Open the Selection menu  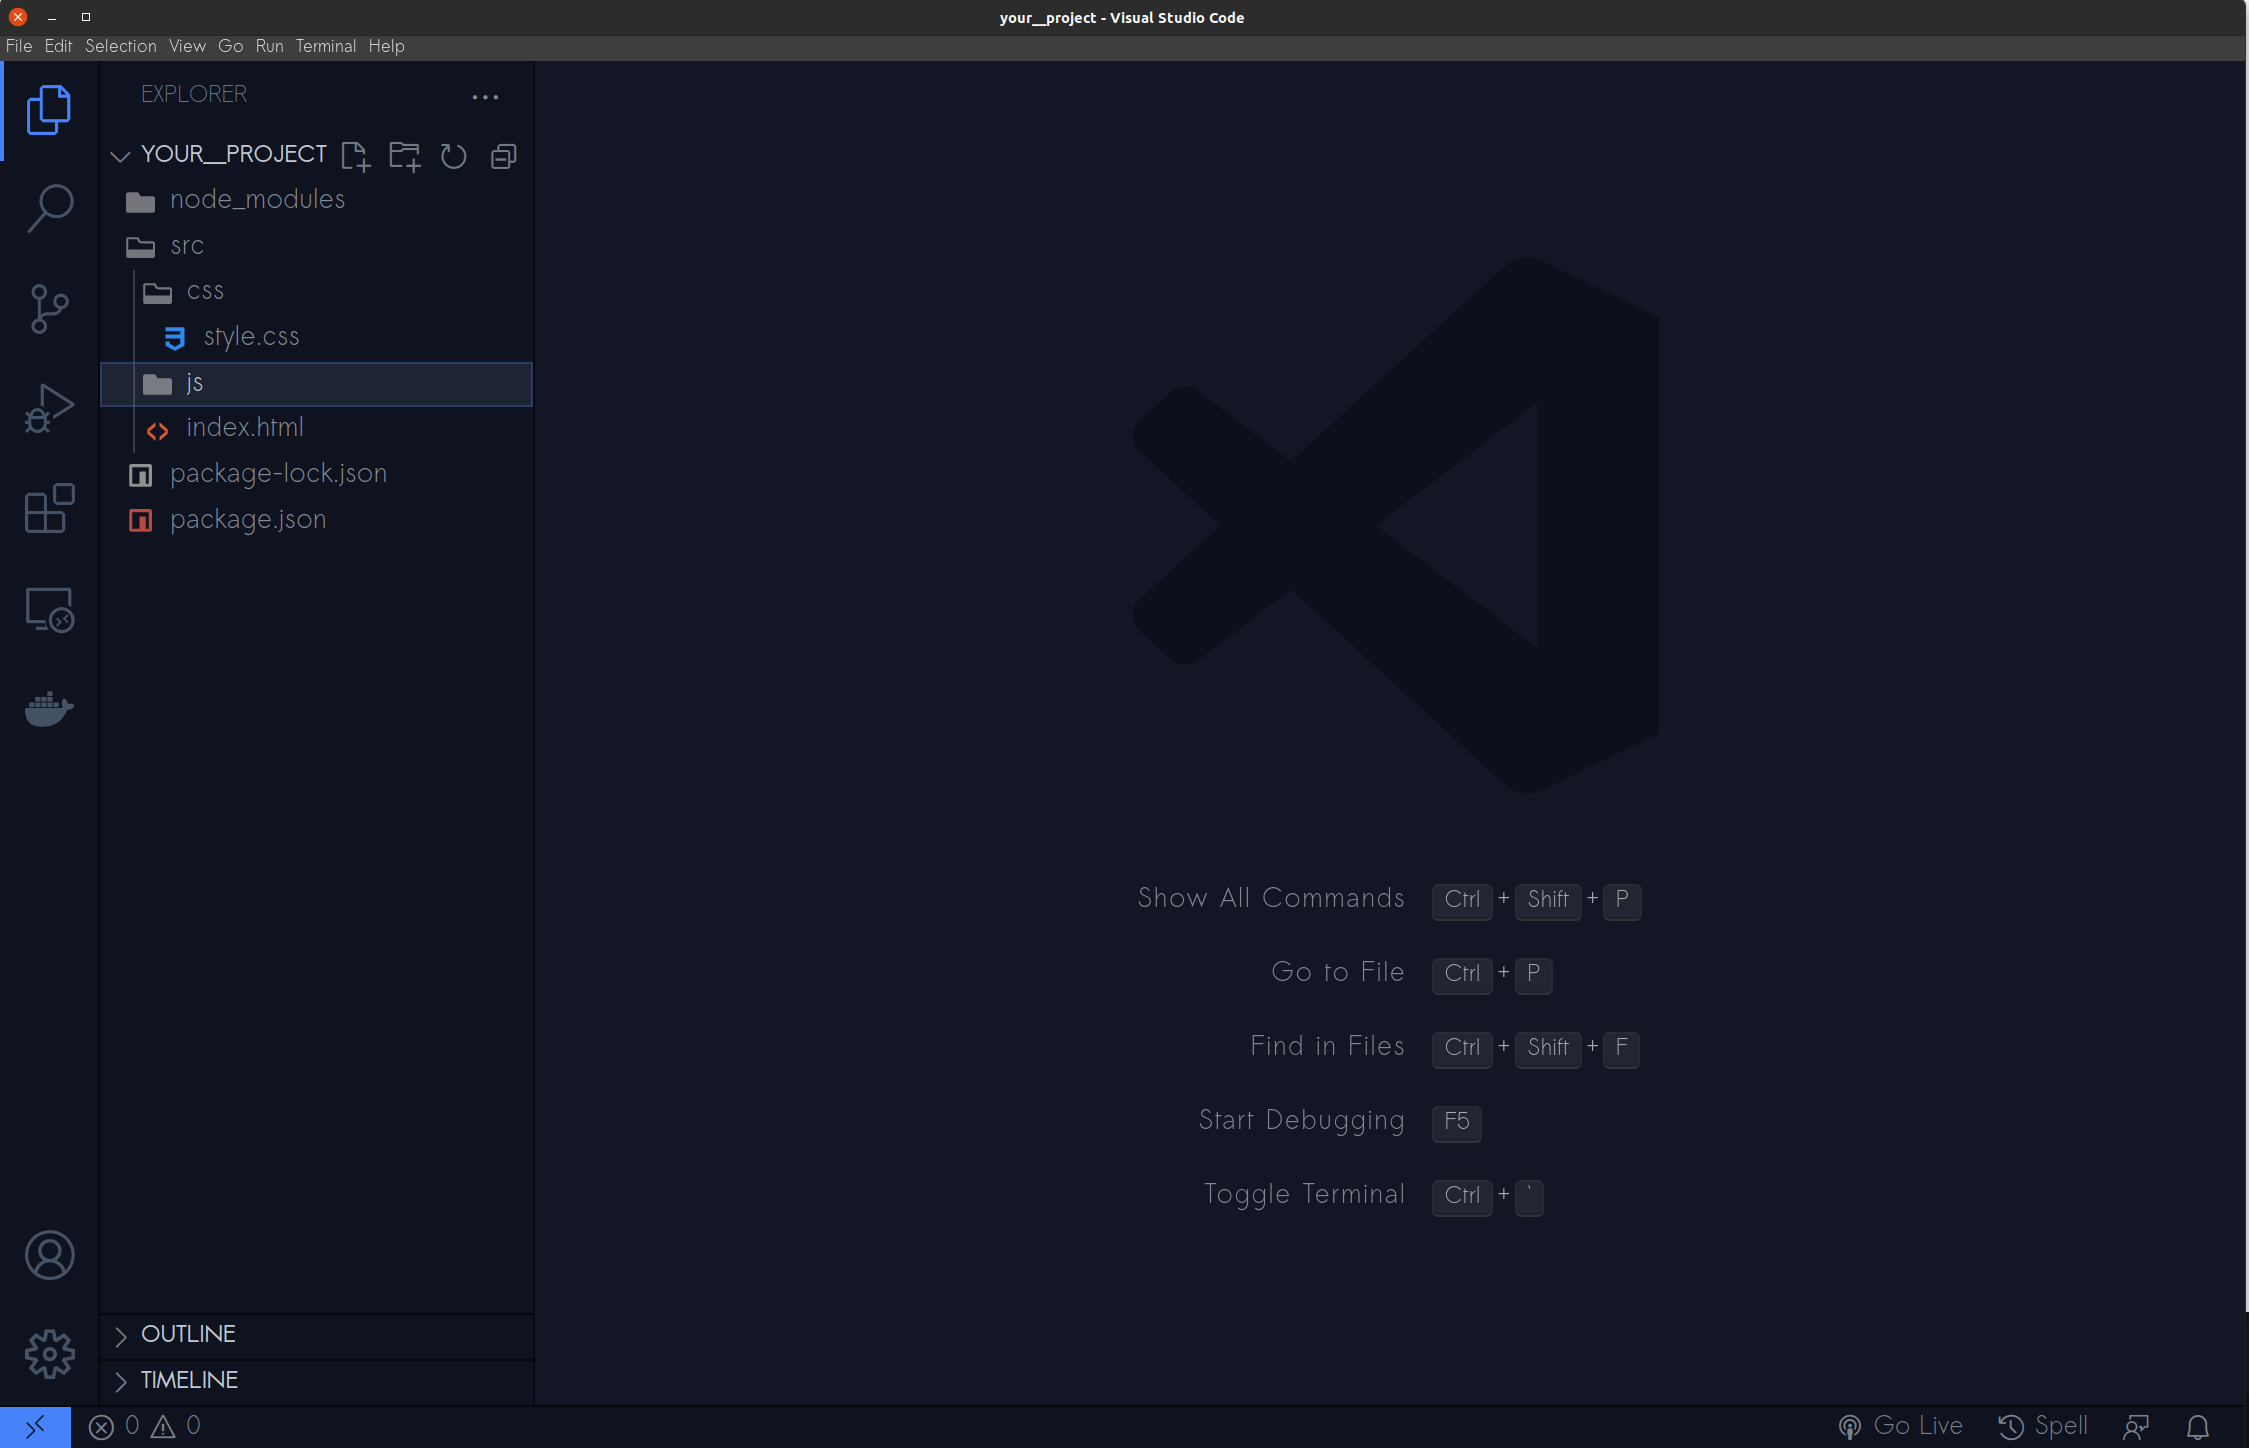tap(120, 46)
